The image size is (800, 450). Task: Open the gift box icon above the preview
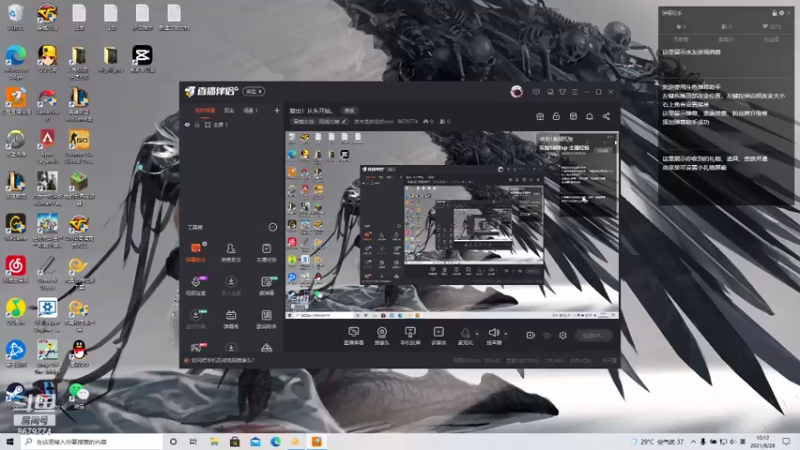pyautogui.click(x=540, y=116)
